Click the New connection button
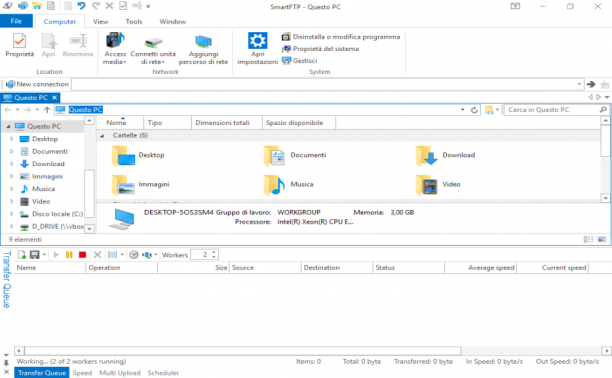 point(37,84)
